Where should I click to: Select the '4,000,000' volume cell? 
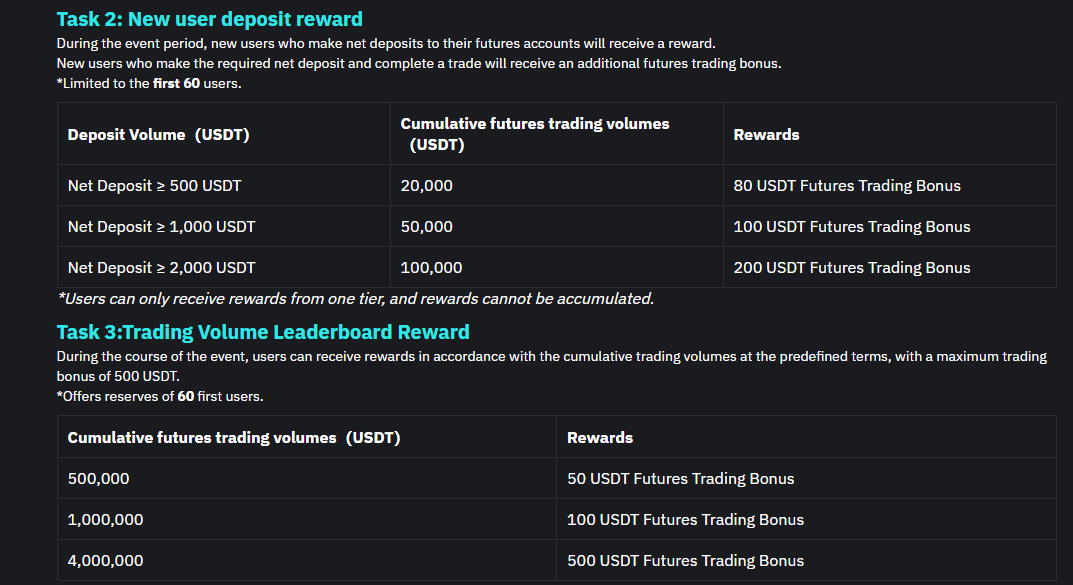[x=307, y=560]
